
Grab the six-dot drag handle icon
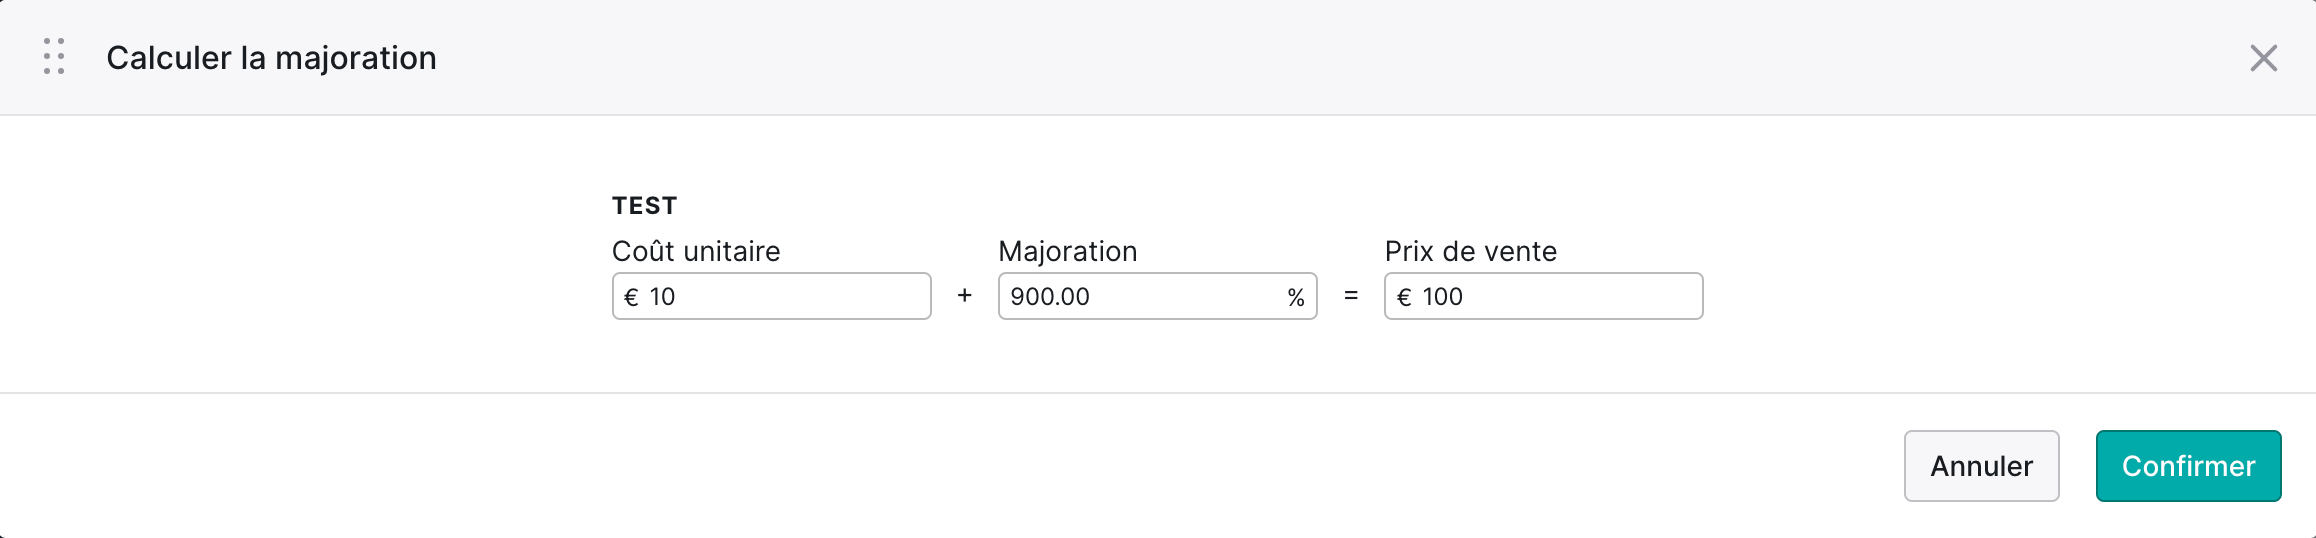click(54, 57)
